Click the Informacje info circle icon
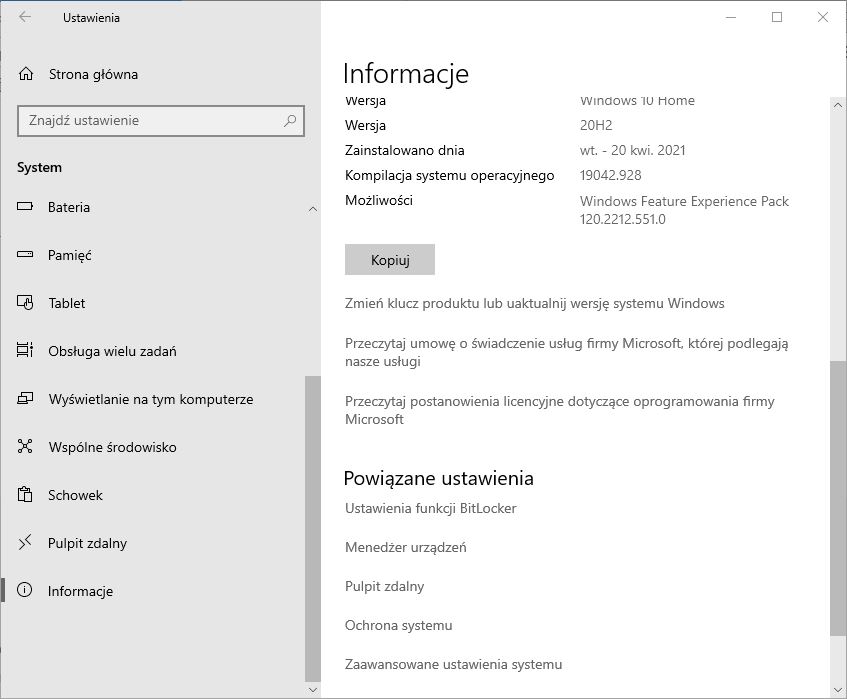Viewport: 847px width, 699px height. tap(25, 590)
